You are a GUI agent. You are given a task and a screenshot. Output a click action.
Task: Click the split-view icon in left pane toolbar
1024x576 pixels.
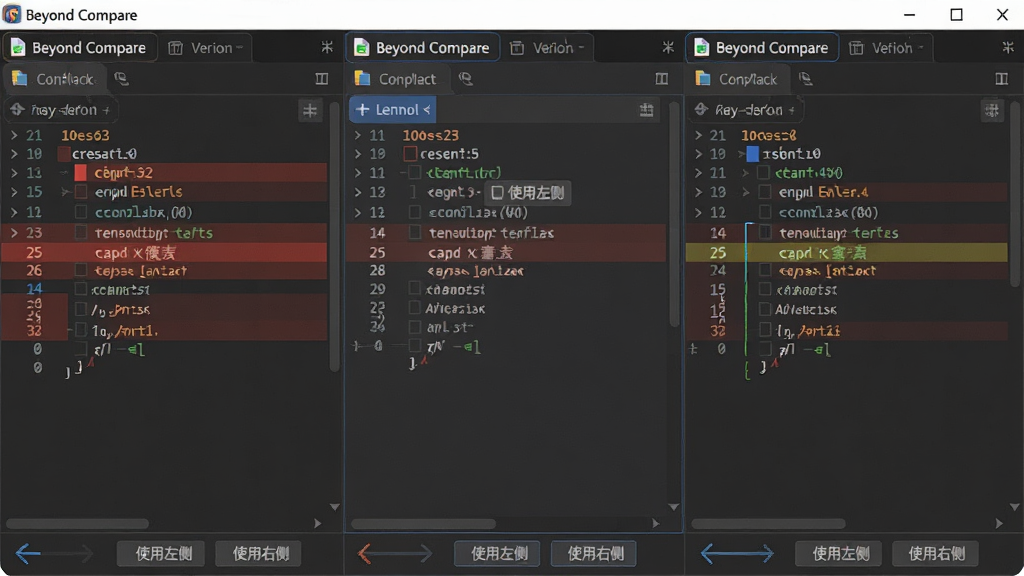click(321, 79)
